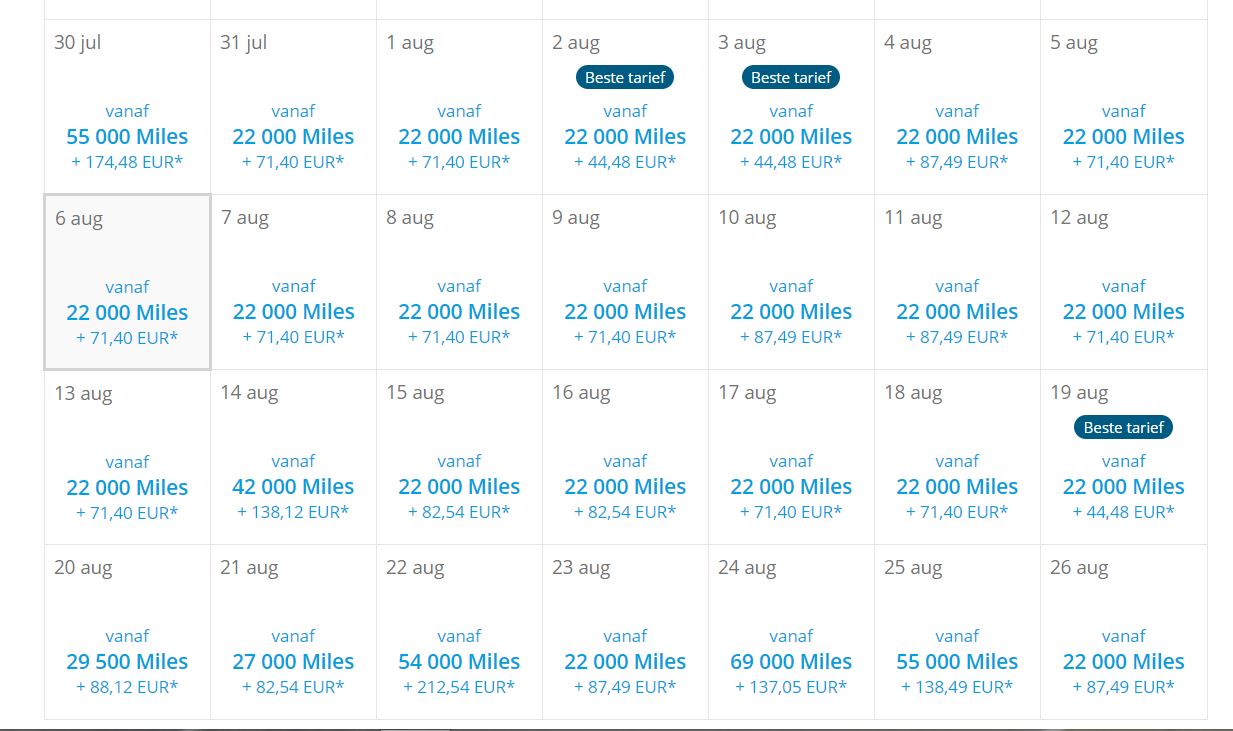Click the 8 aug 22 000 Miles link
The height and width of the screenshot is (731, 1233).
click(x=459, y=312)
